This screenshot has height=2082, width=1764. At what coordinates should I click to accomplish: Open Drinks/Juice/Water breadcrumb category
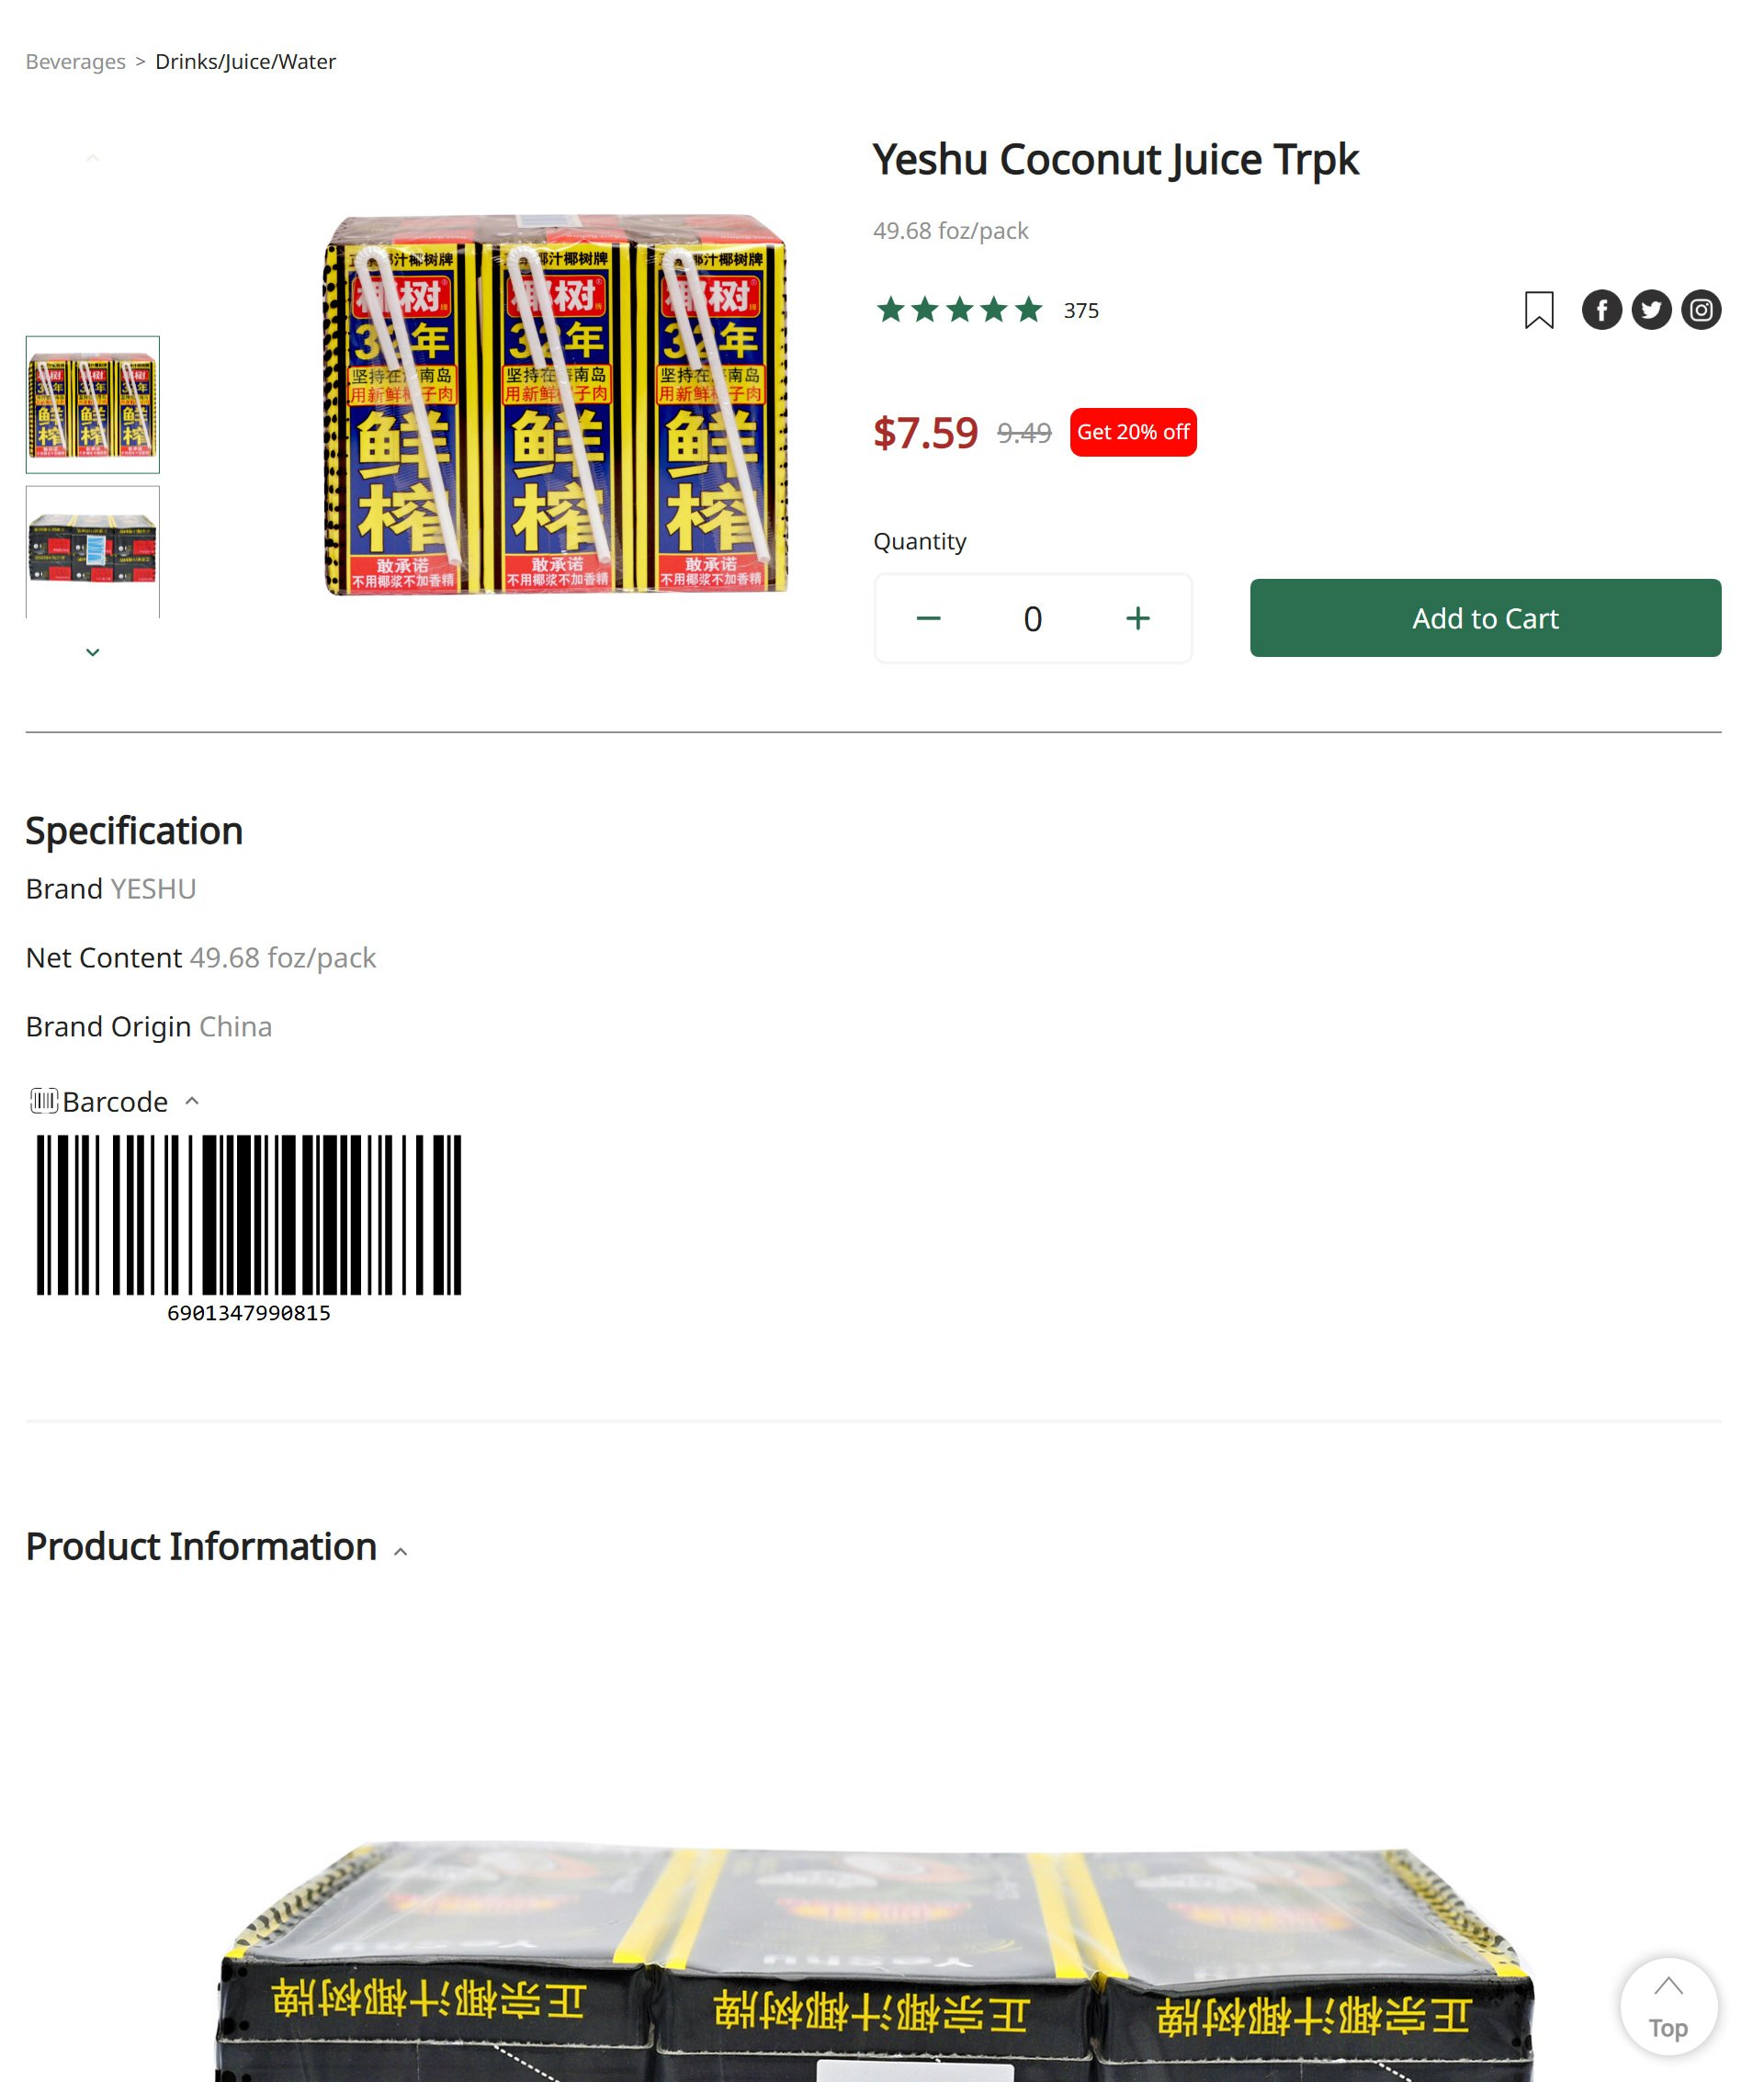pos(246,62)
